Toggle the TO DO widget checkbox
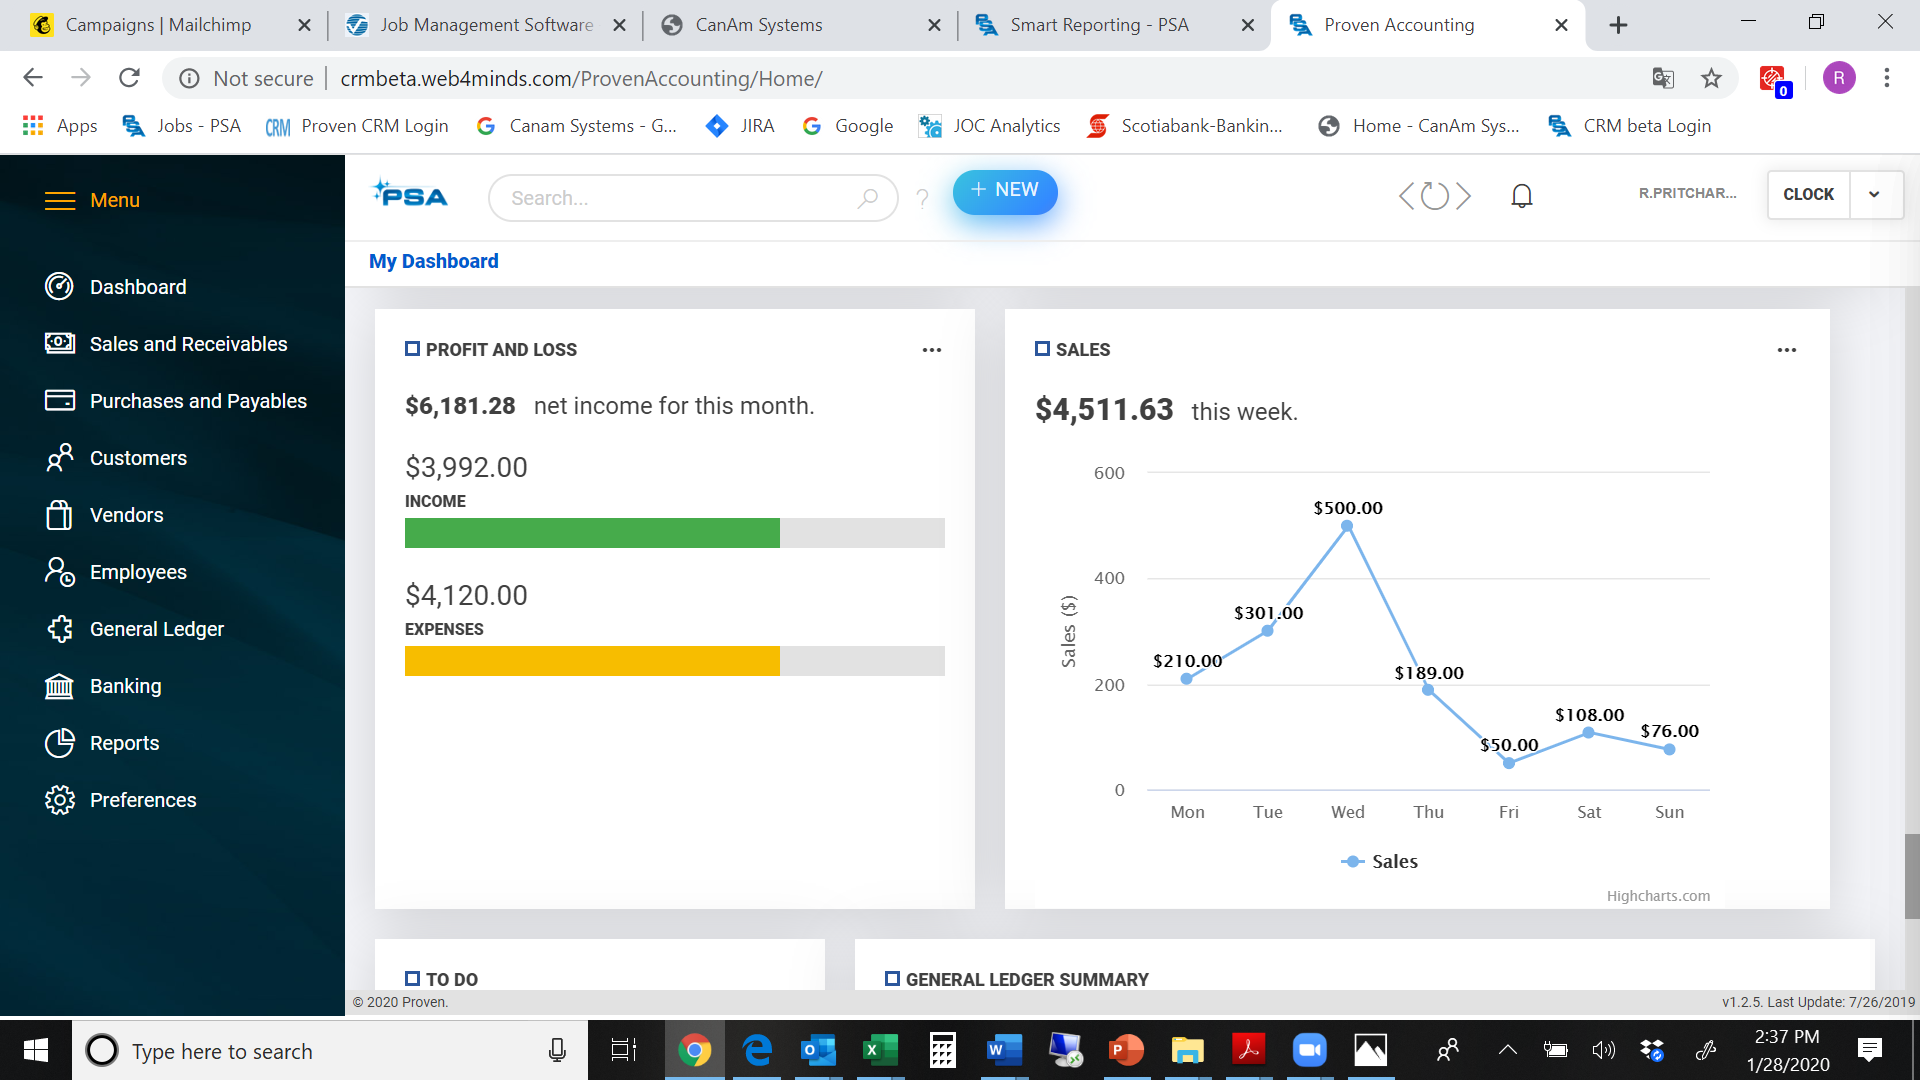This screenshot has width=1920, height=1080. [412, 979]
